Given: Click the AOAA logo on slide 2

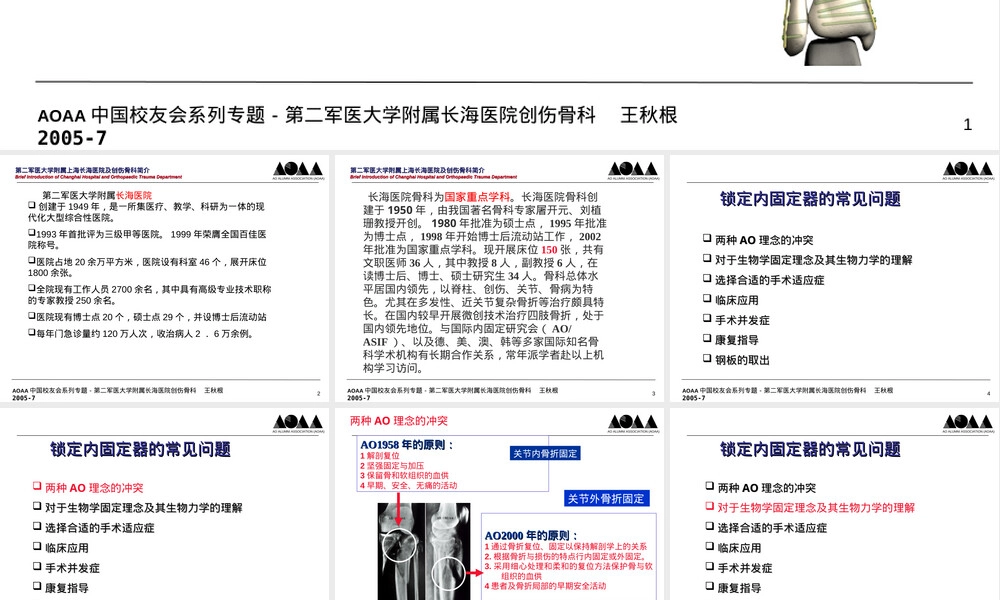Looking at the screenshot, I should [x=298, y=170].
